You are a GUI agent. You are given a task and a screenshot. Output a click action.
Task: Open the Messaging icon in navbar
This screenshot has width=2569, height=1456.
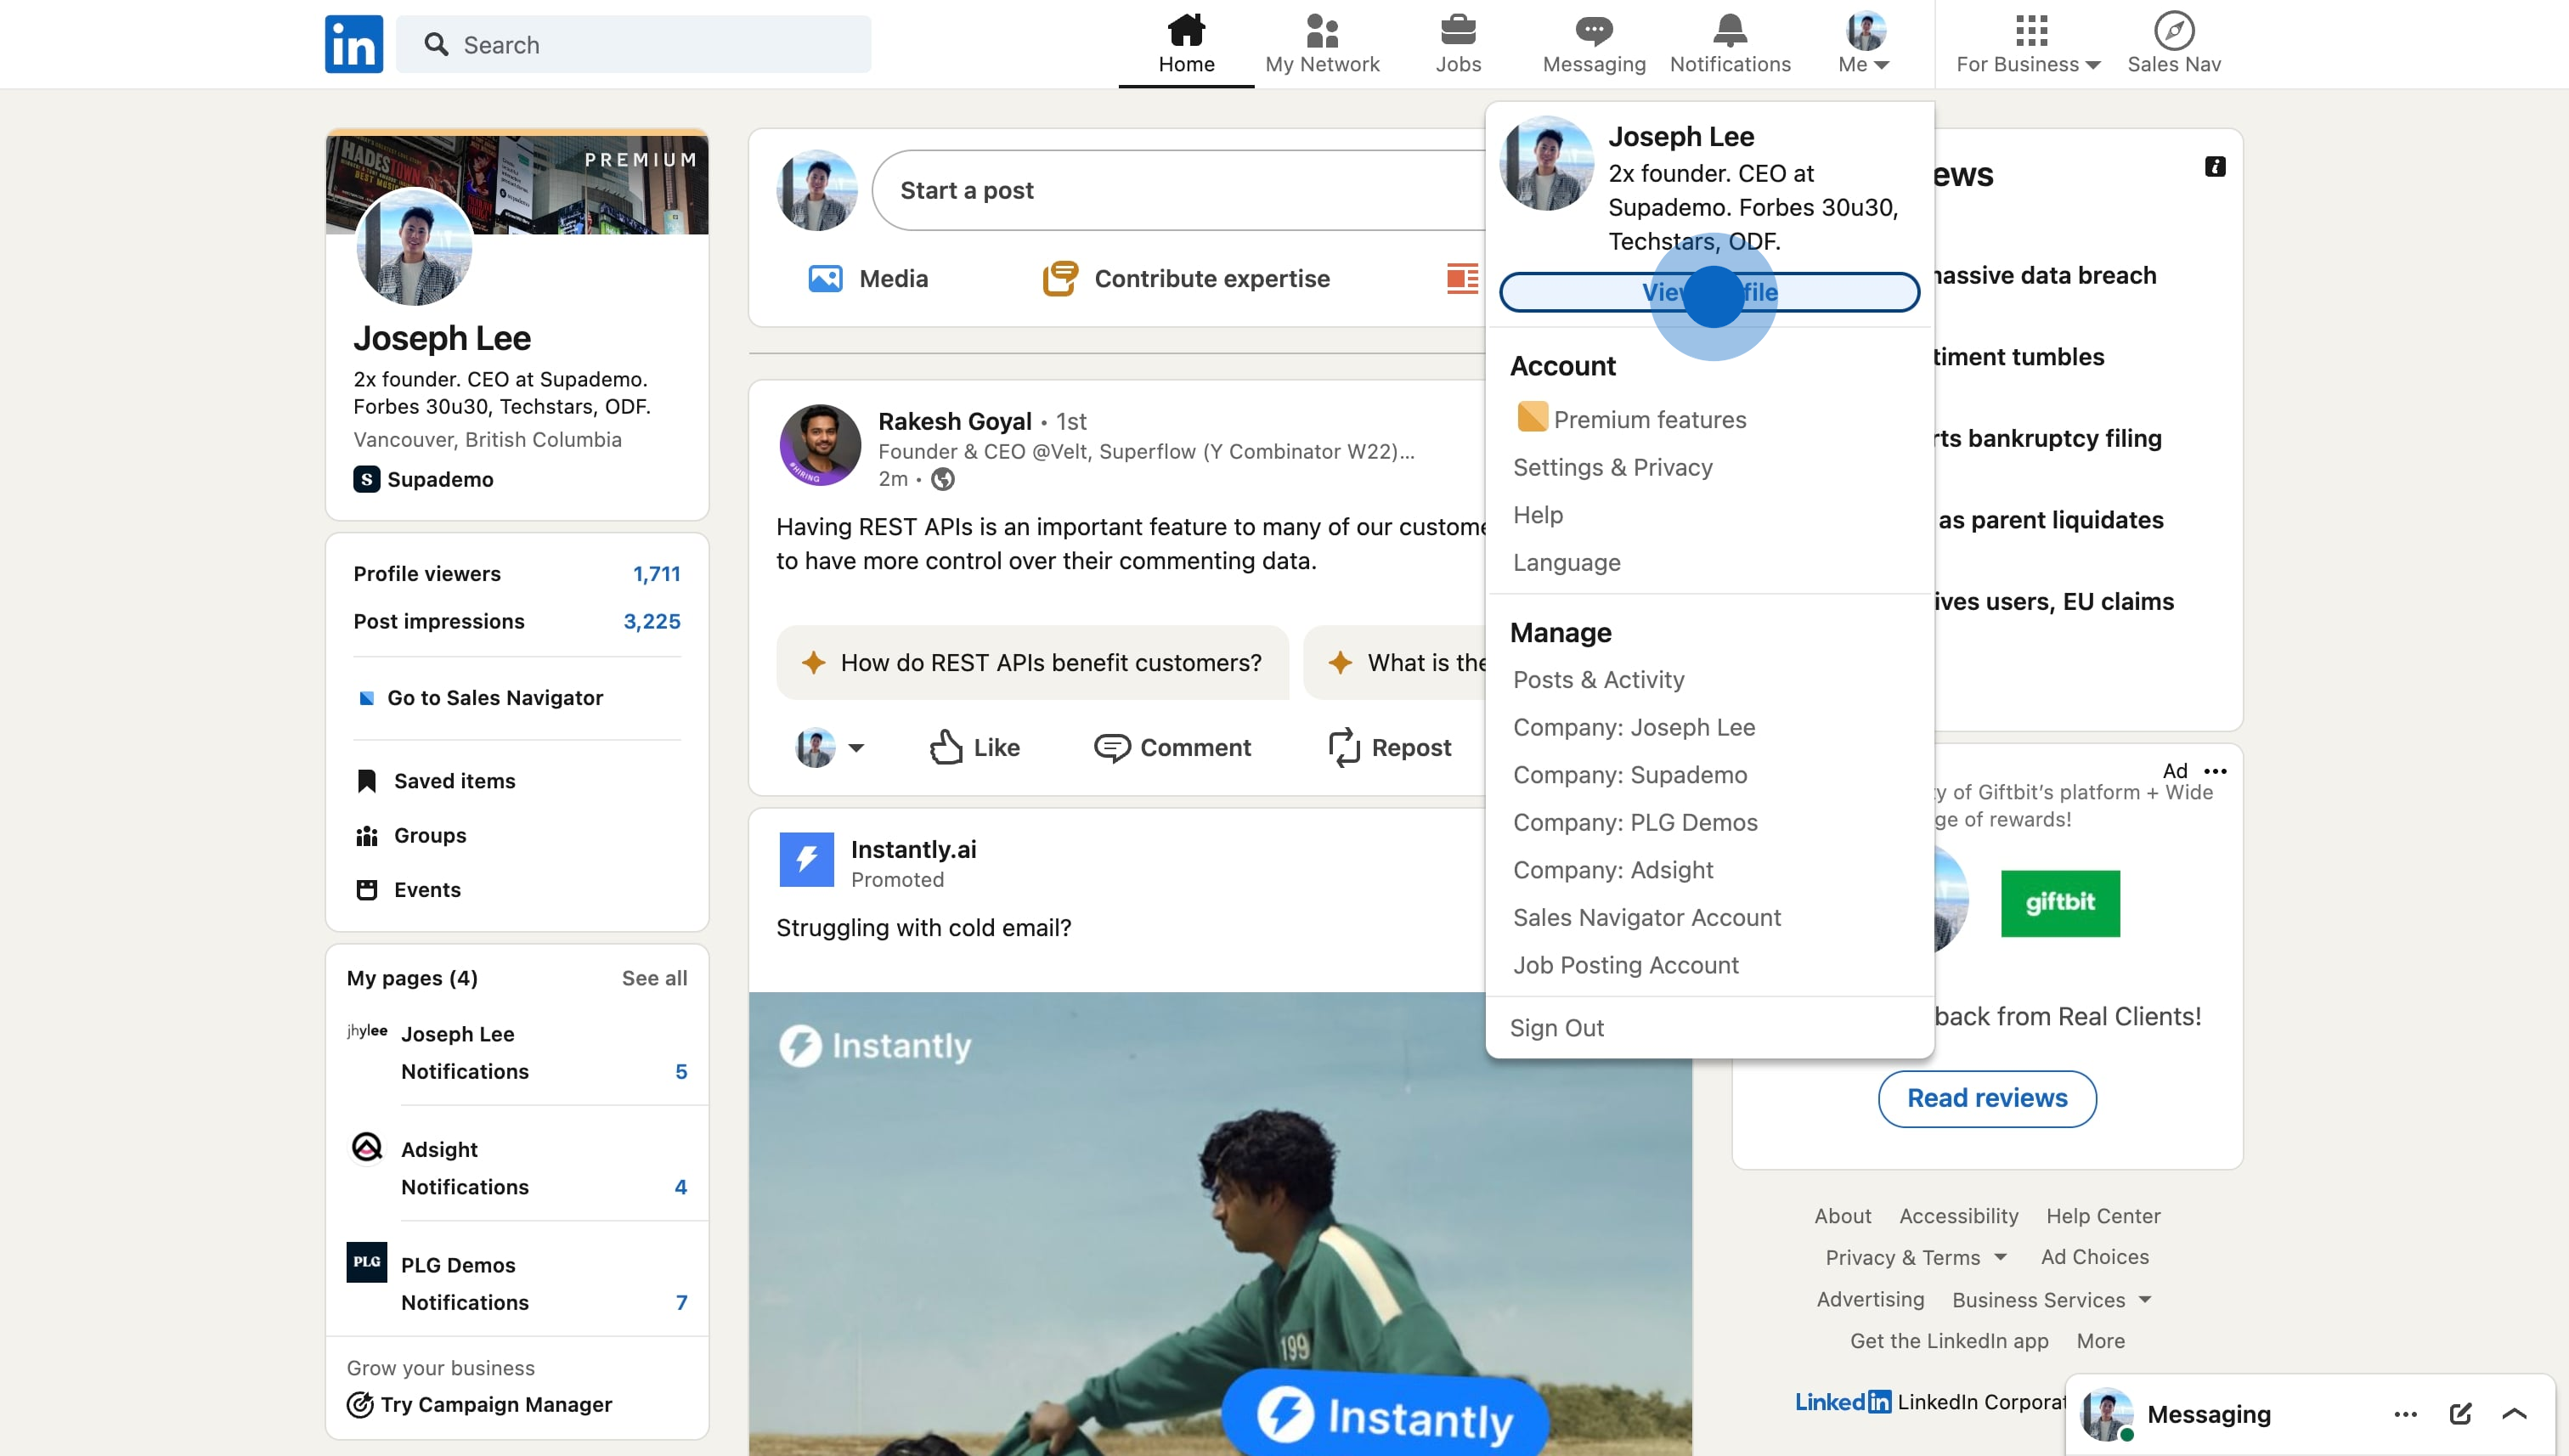[1593, 31]
